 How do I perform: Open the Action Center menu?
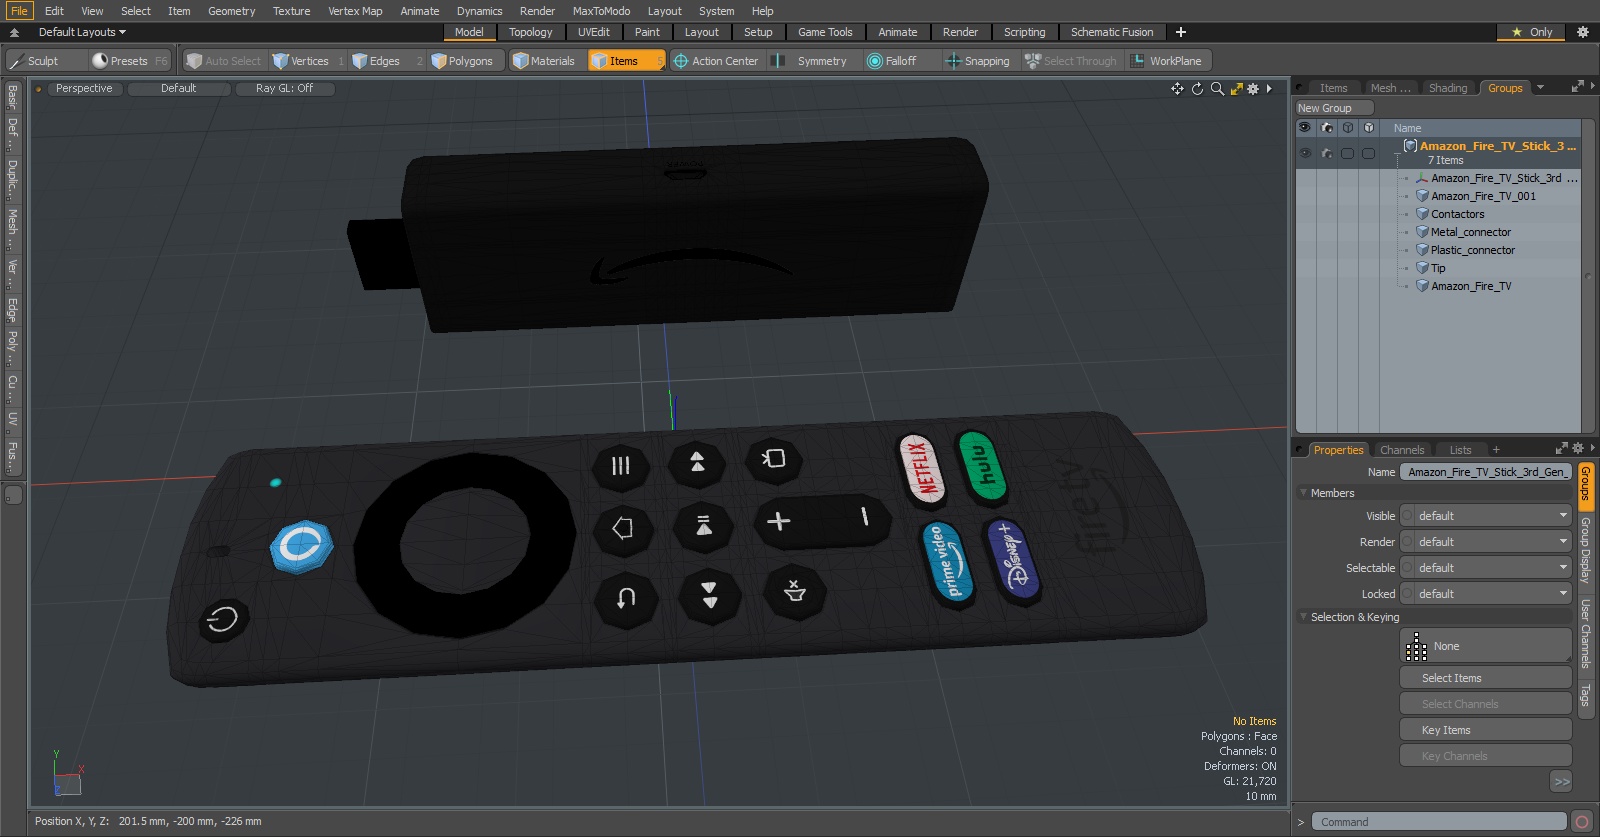(717, 61)
